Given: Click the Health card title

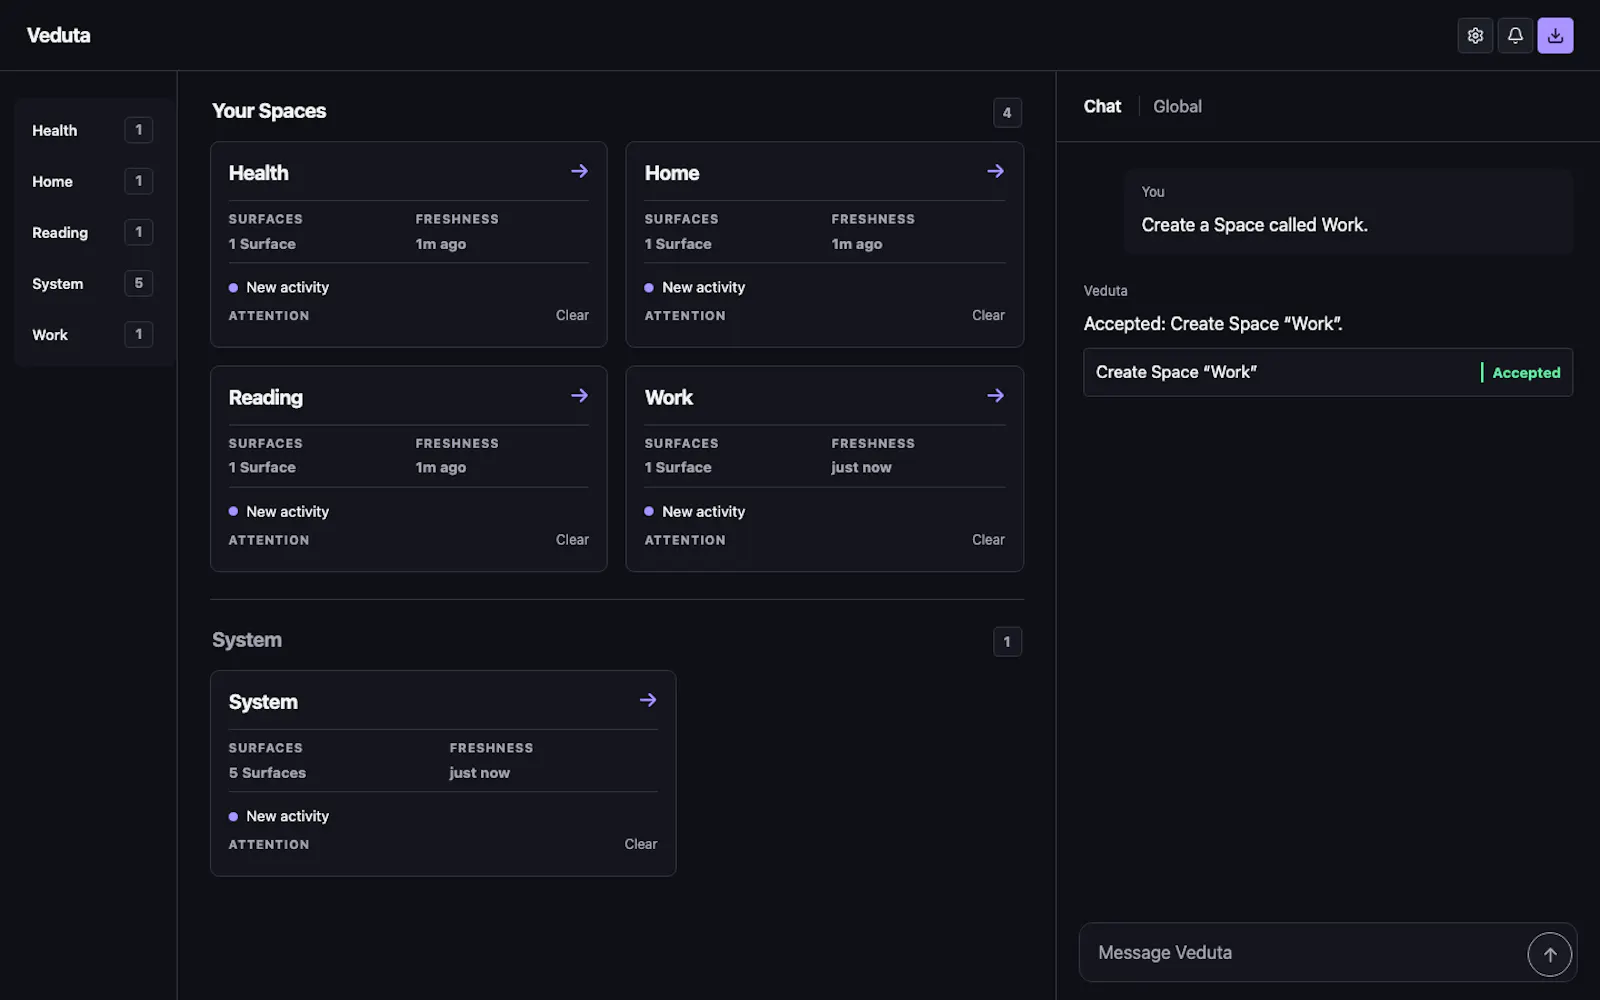Looking at the screenshot, I should 258,173.
